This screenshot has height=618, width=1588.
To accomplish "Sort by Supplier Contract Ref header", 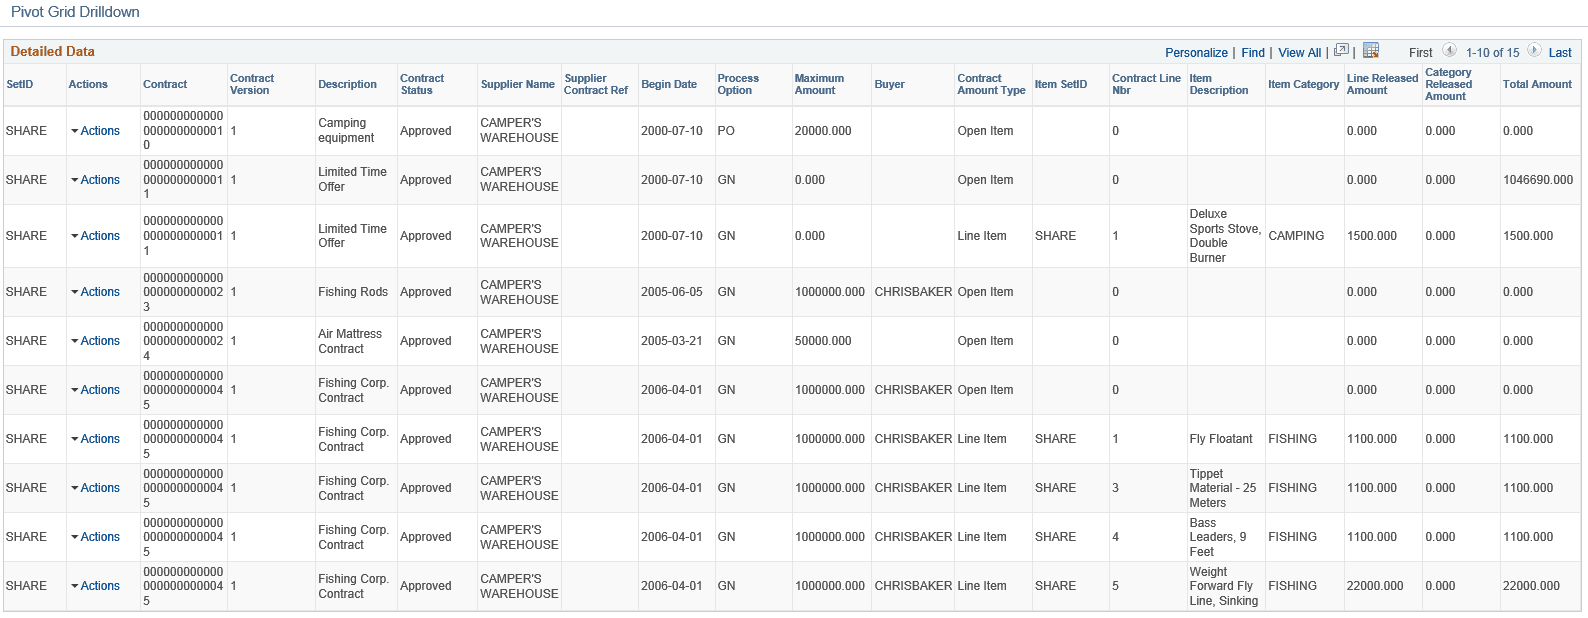I will (x=596, y=84).
